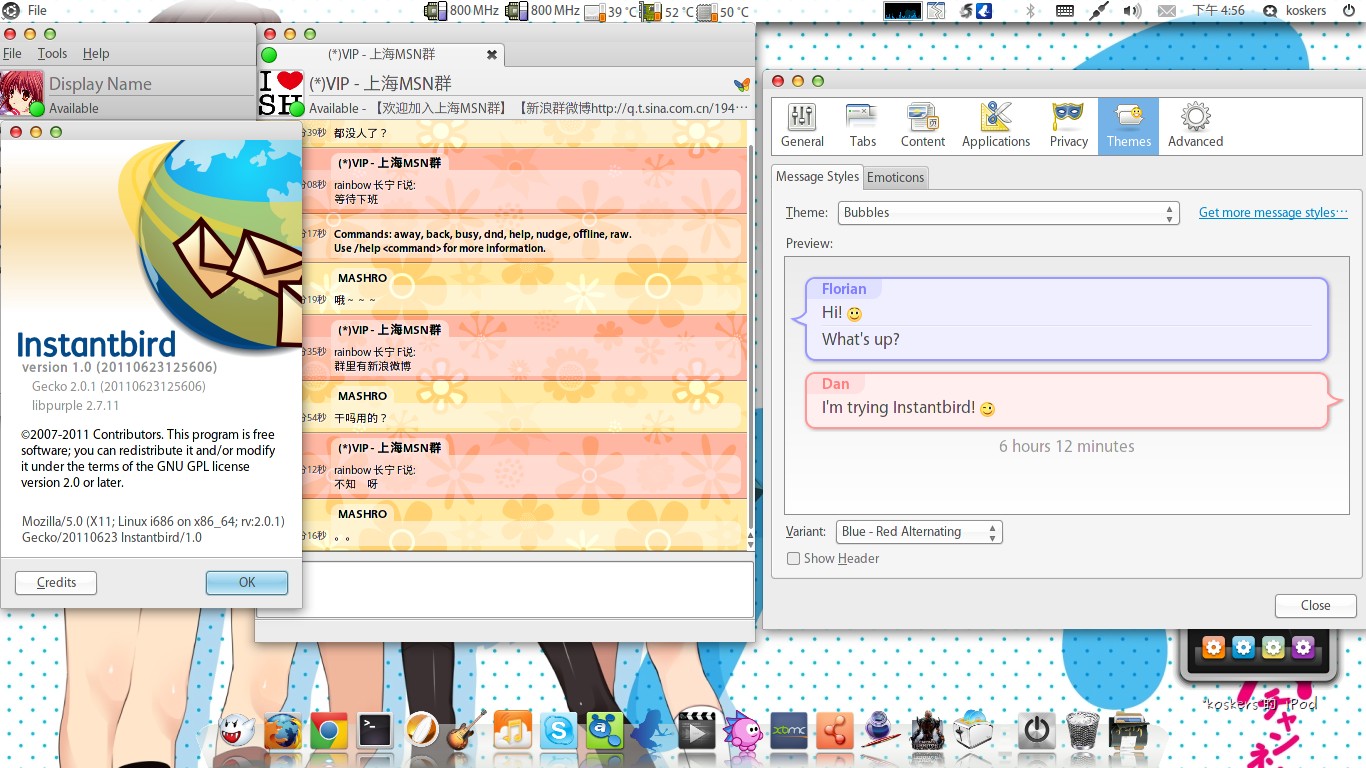Screen dimensions: 1366x768
Task: Open the clock showing 下午 4:56
Action: tap(1218, 11)
